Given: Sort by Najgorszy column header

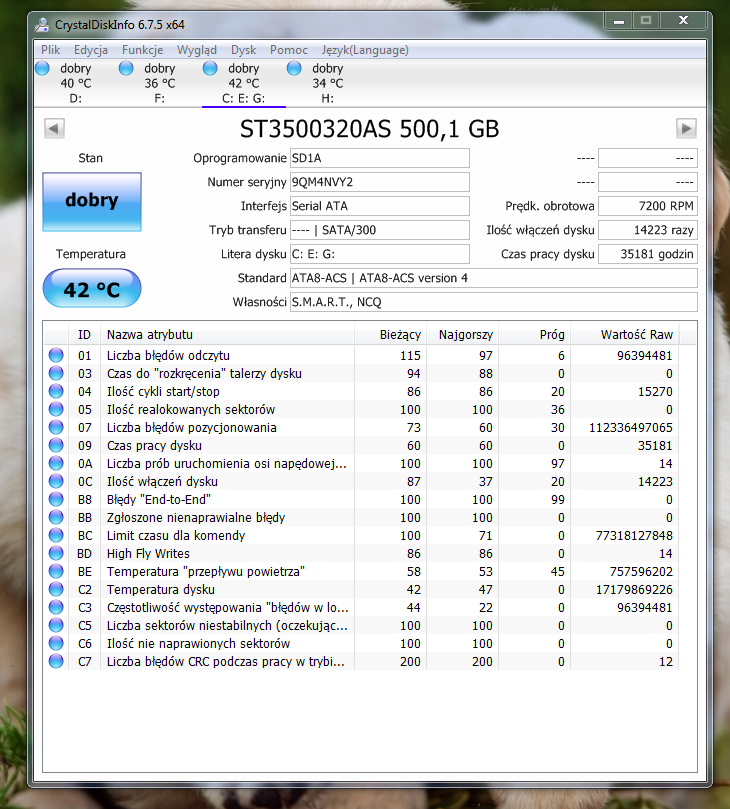Looking at the screenshot, I should (462, 335).
